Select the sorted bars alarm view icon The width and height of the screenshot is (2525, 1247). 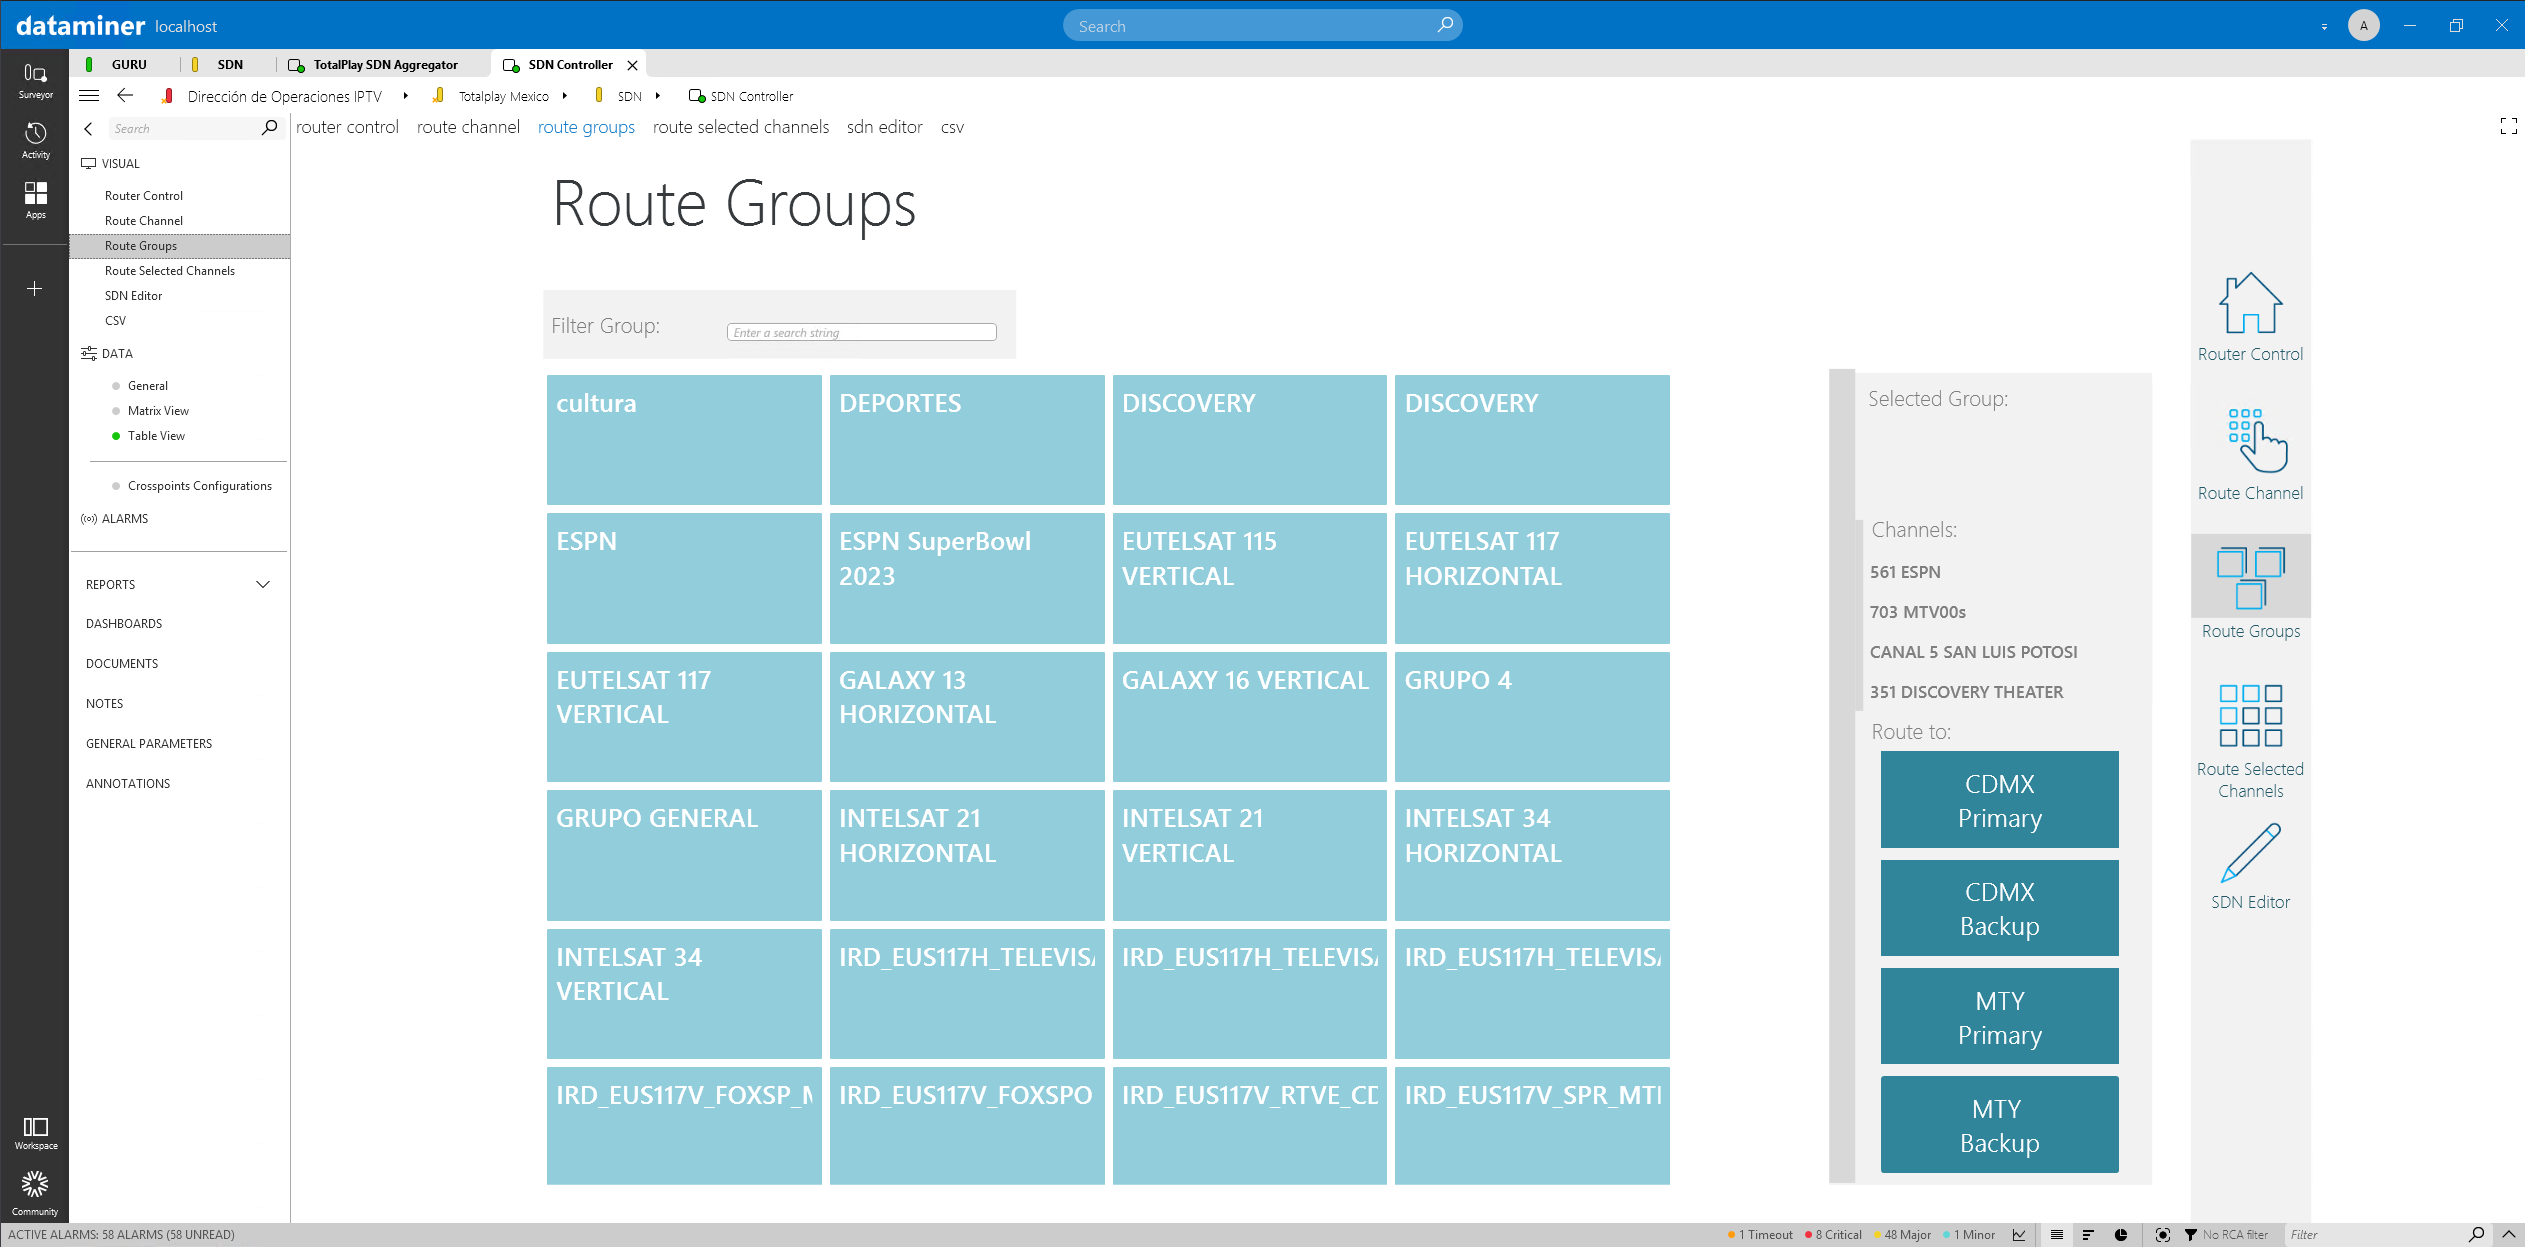[x=2088, y=1235]
